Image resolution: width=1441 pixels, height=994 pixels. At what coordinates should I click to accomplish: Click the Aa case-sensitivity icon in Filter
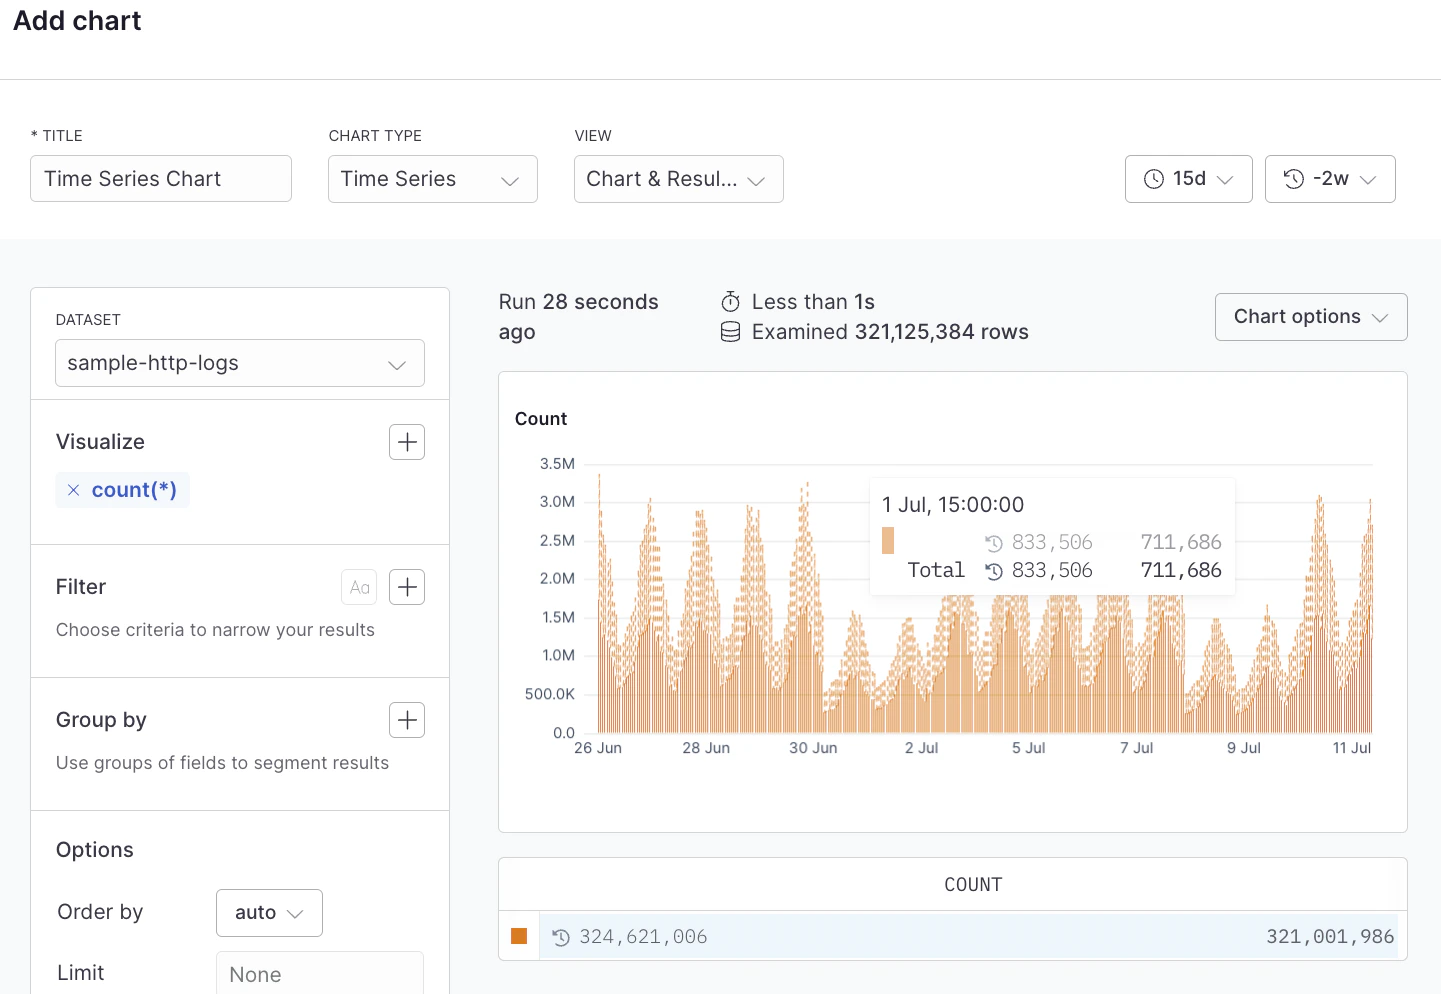359,587
